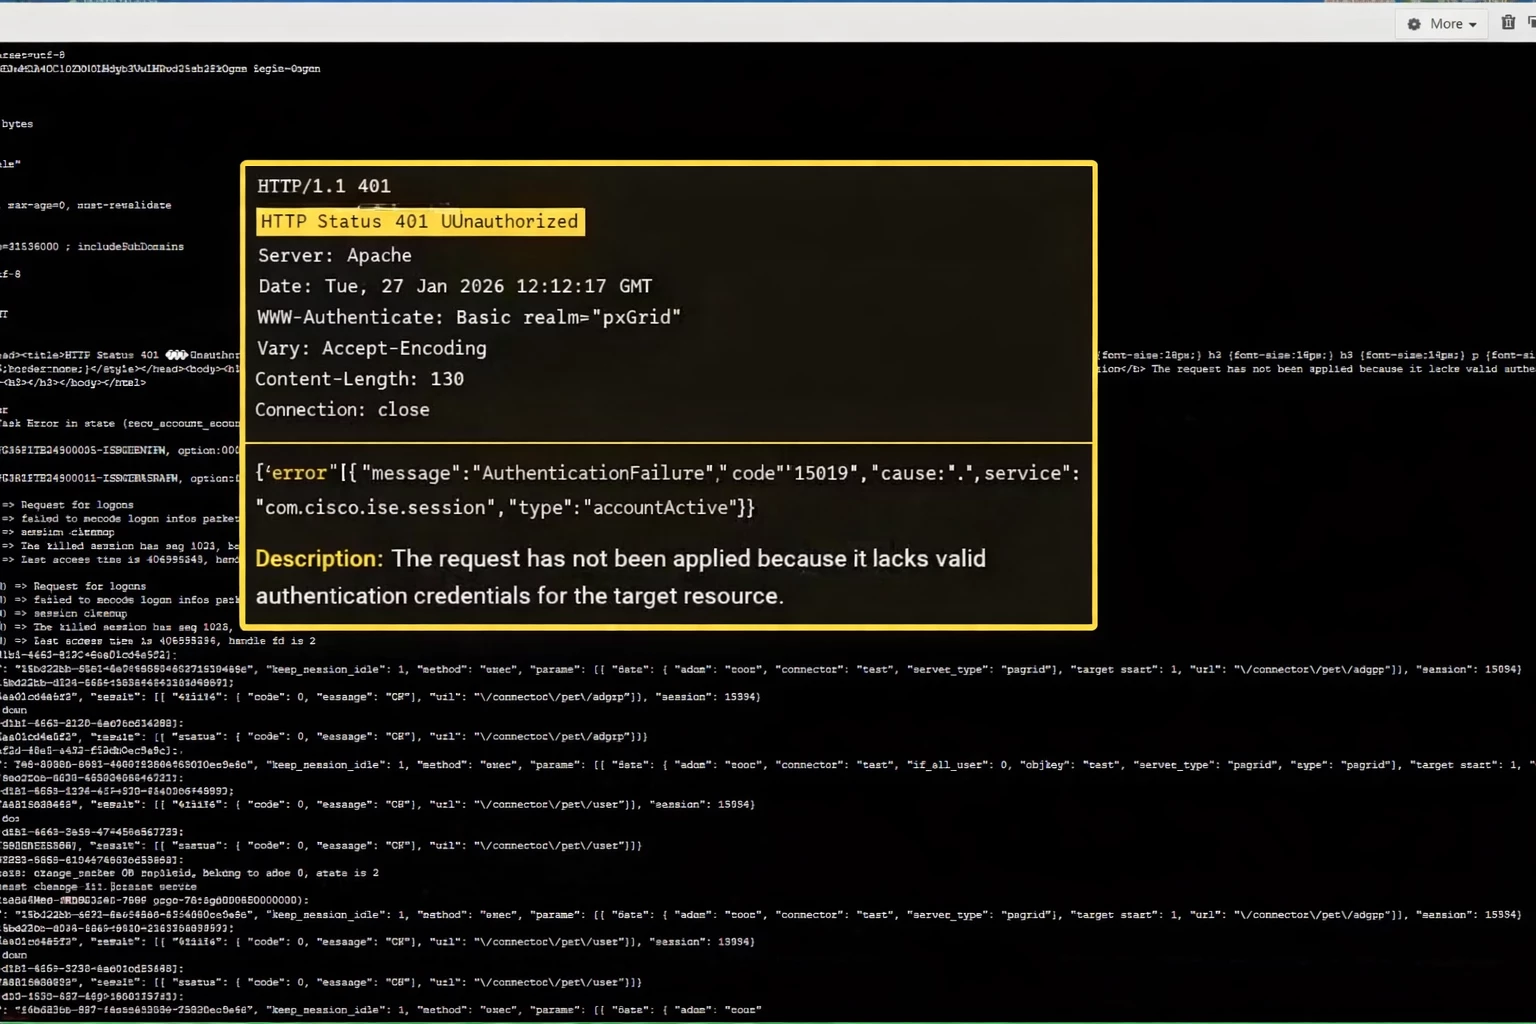1536x1024 pixels.
Task: Click the 'bytes' line in terminal output
Action: [18, 124]
